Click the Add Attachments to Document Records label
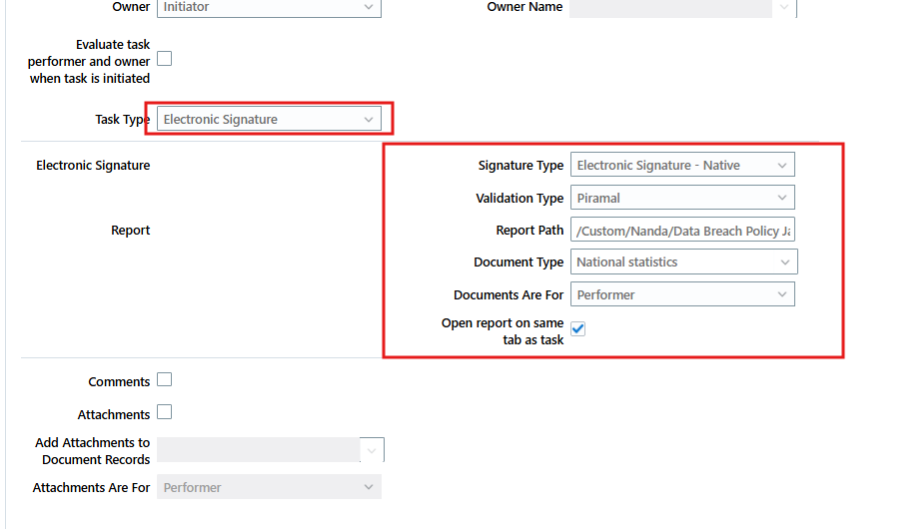 tap(92, 451)
